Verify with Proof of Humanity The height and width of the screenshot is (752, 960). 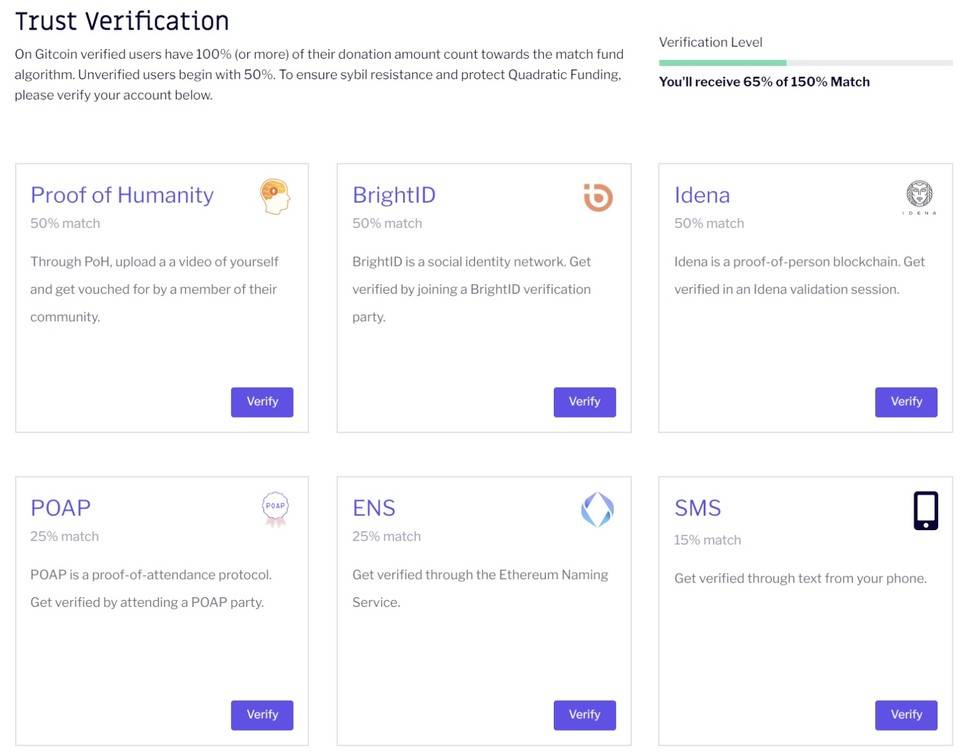262,402
